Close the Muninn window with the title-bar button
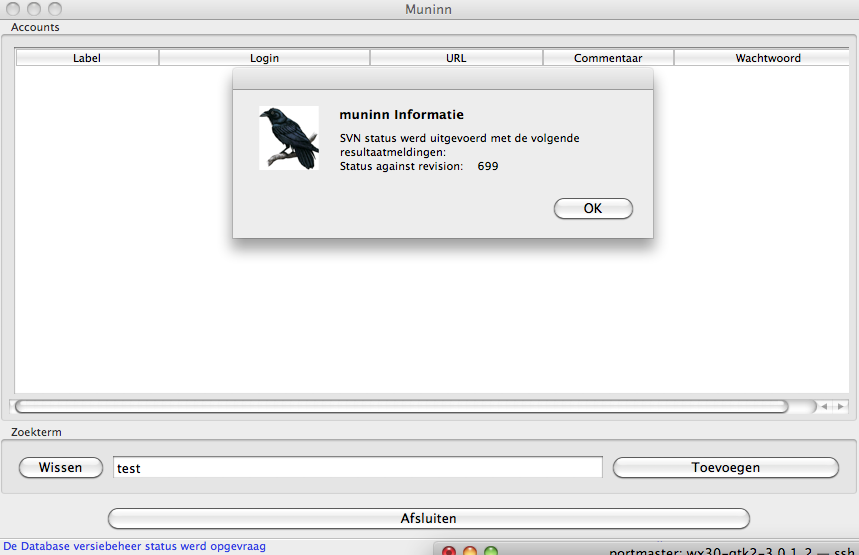859x555 pixels. [x=13, y=9]
